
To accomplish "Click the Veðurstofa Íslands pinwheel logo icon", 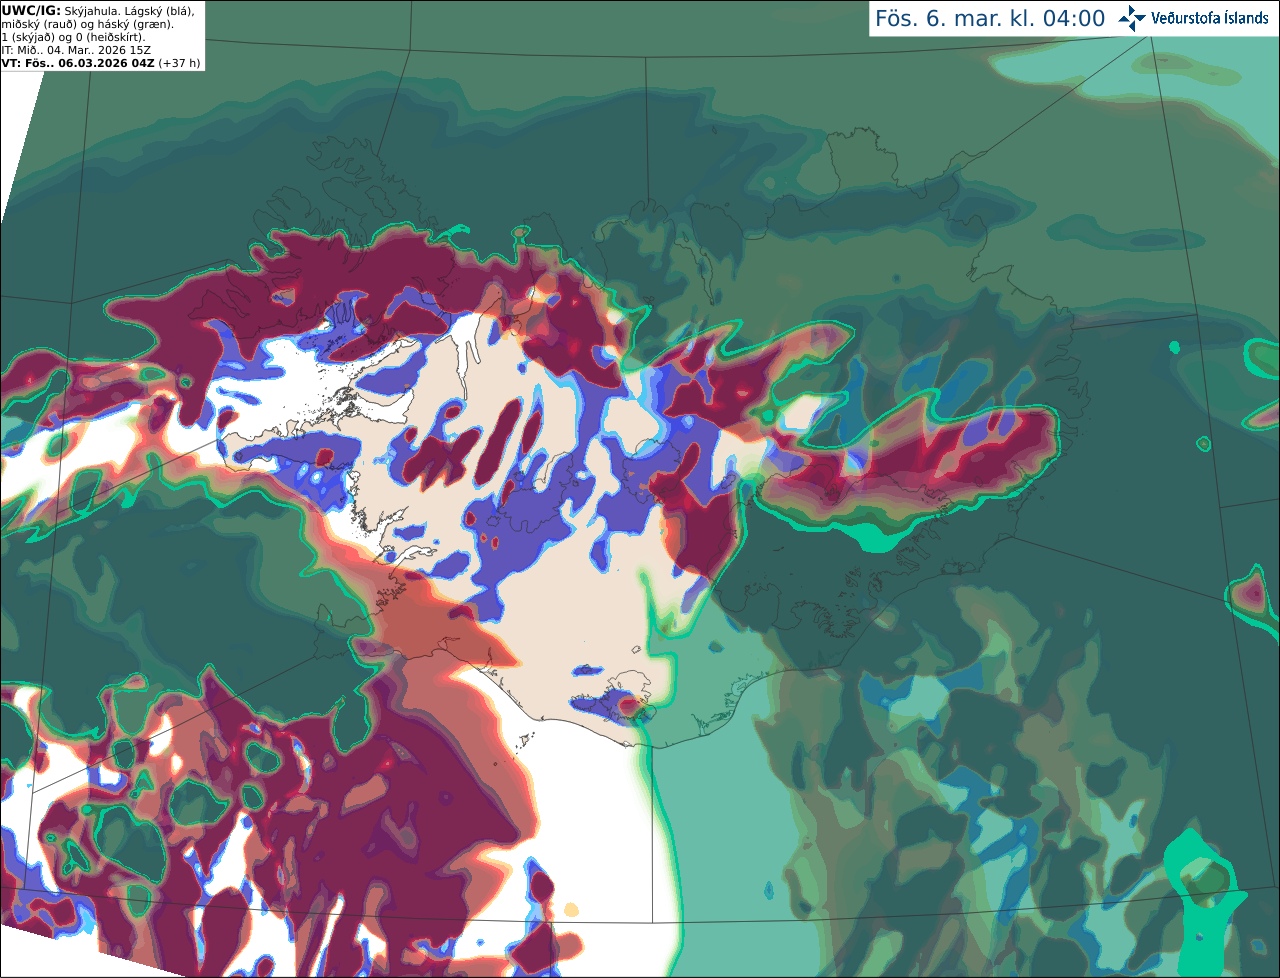I will [1132, 18].
